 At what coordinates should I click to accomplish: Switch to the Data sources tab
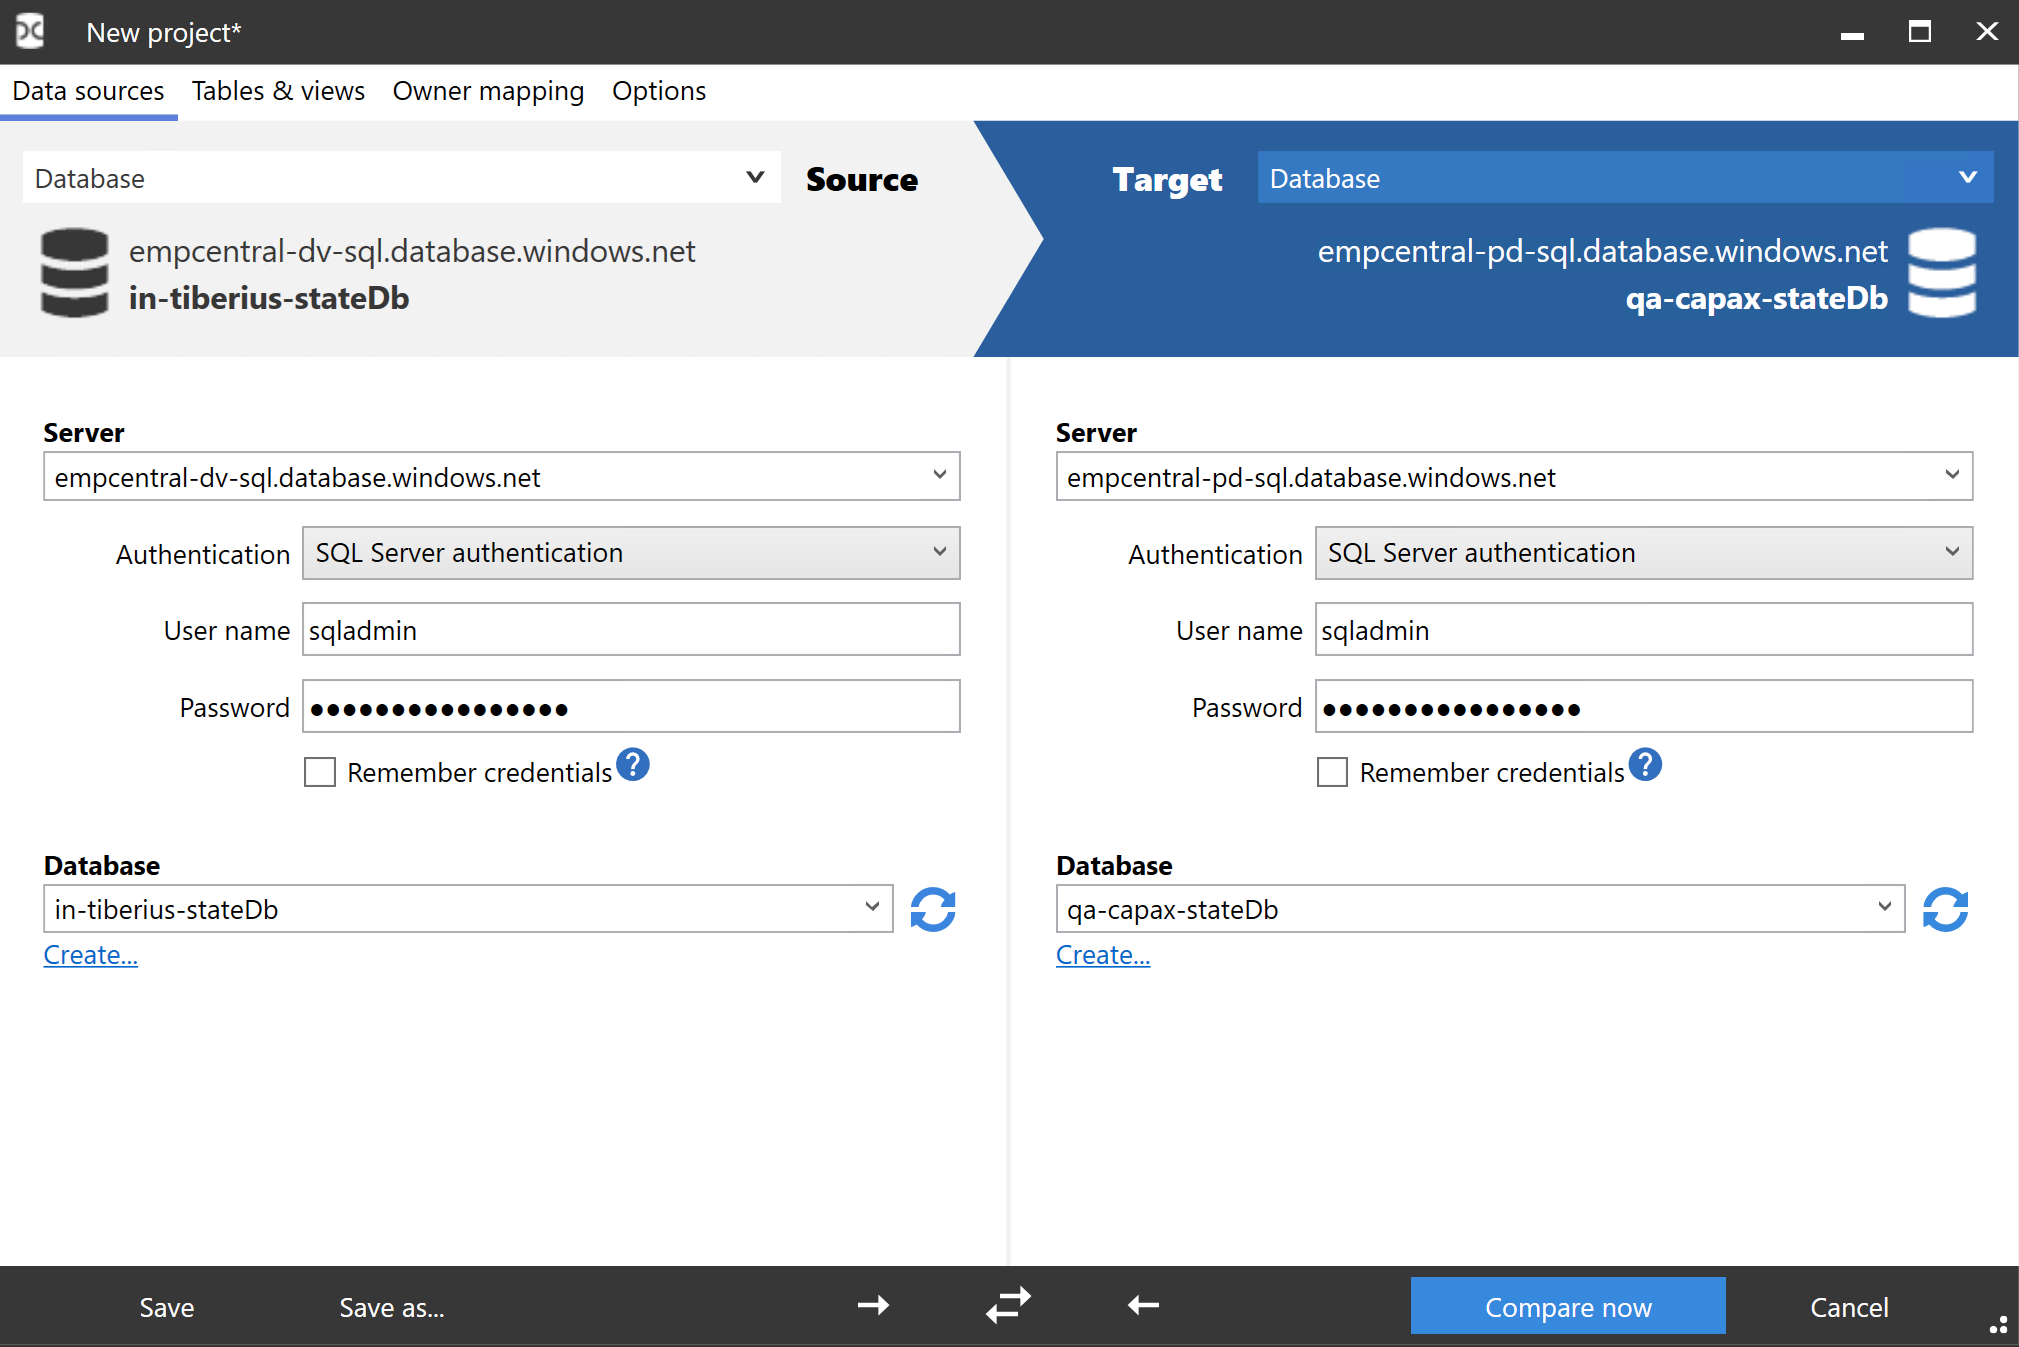88,91
